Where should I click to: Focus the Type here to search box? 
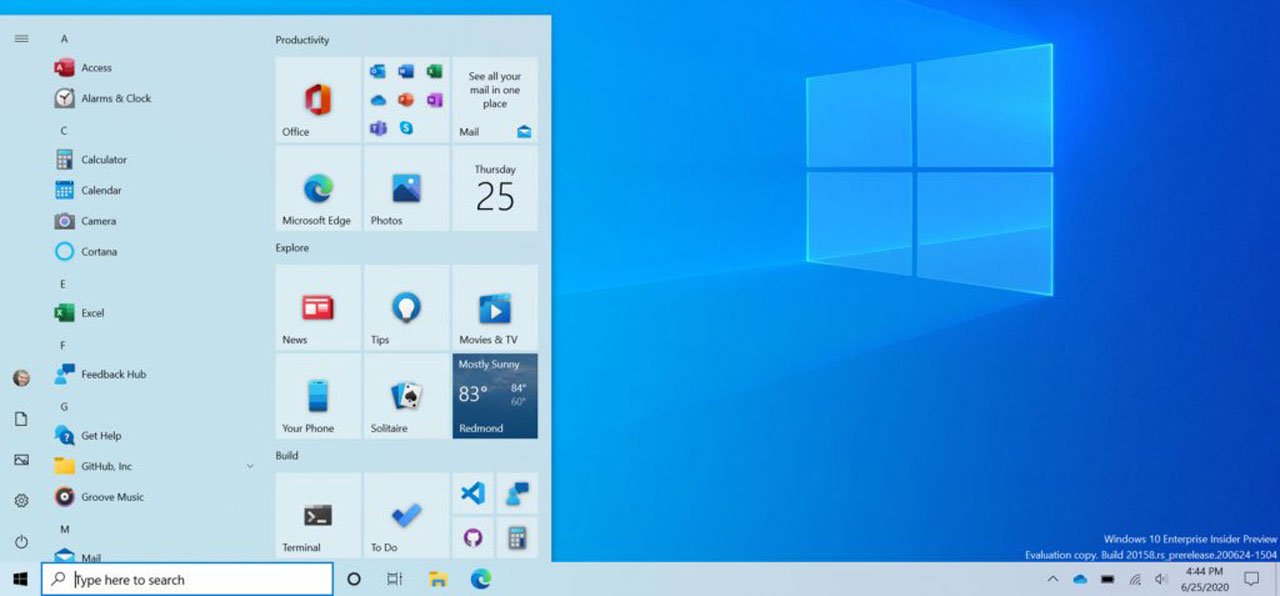tap(187, 579)
